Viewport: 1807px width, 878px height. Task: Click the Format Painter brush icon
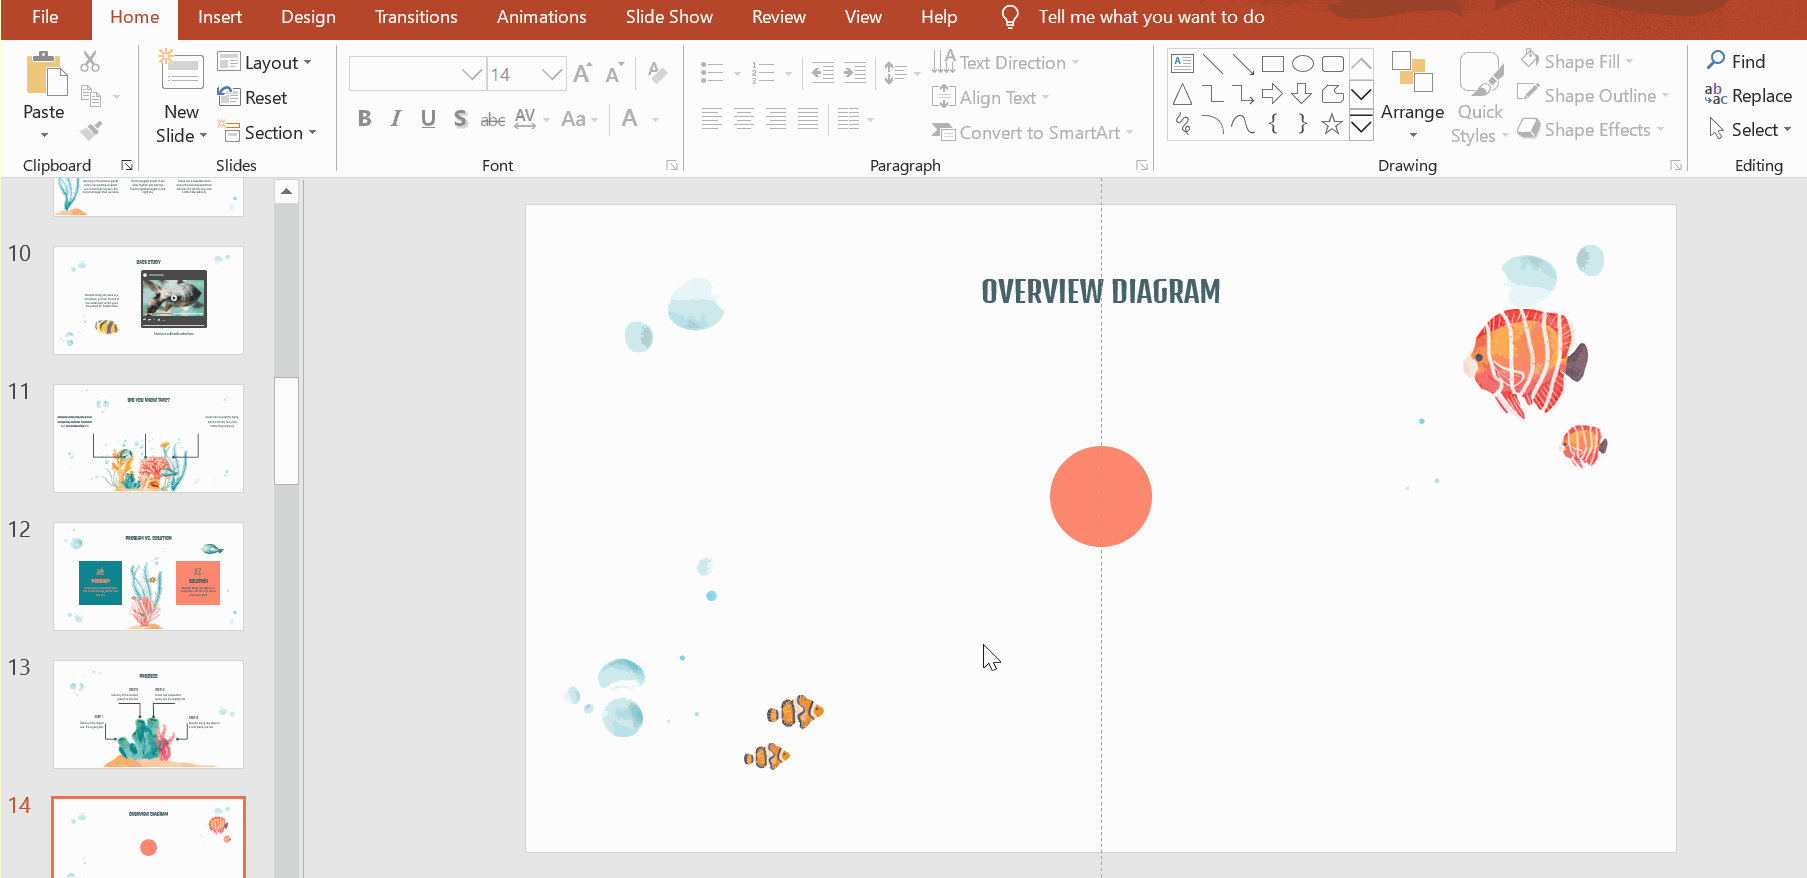point(90,131)
